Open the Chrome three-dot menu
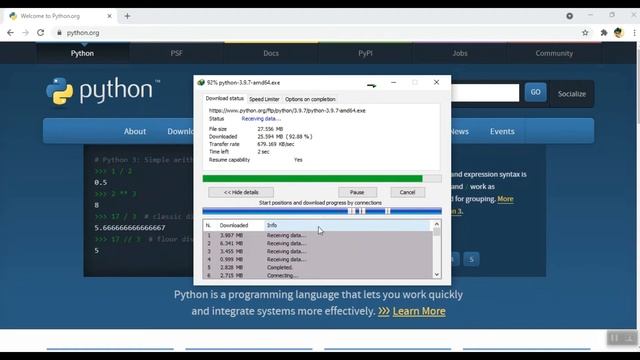Viewport: 640px width, 360px height. (634, 33)
